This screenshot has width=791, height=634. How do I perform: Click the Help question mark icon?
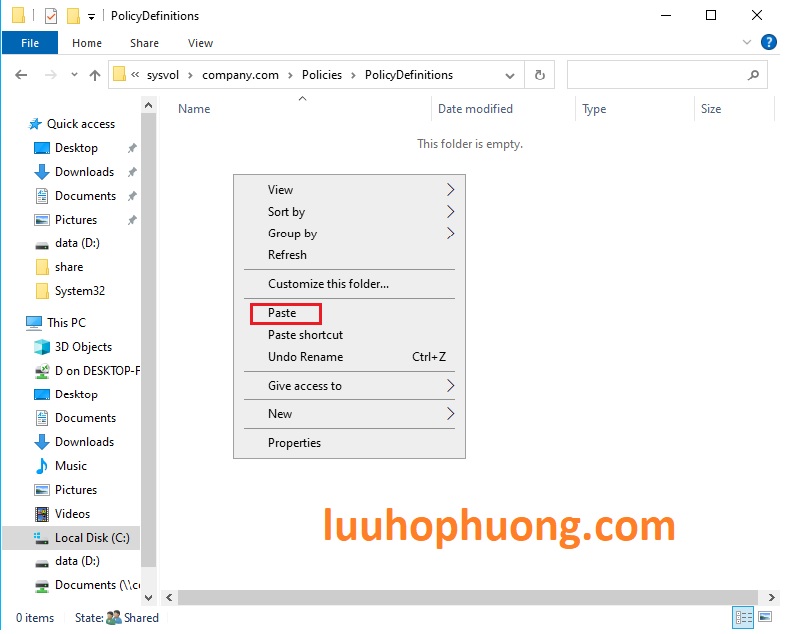(x=769, y=42)
